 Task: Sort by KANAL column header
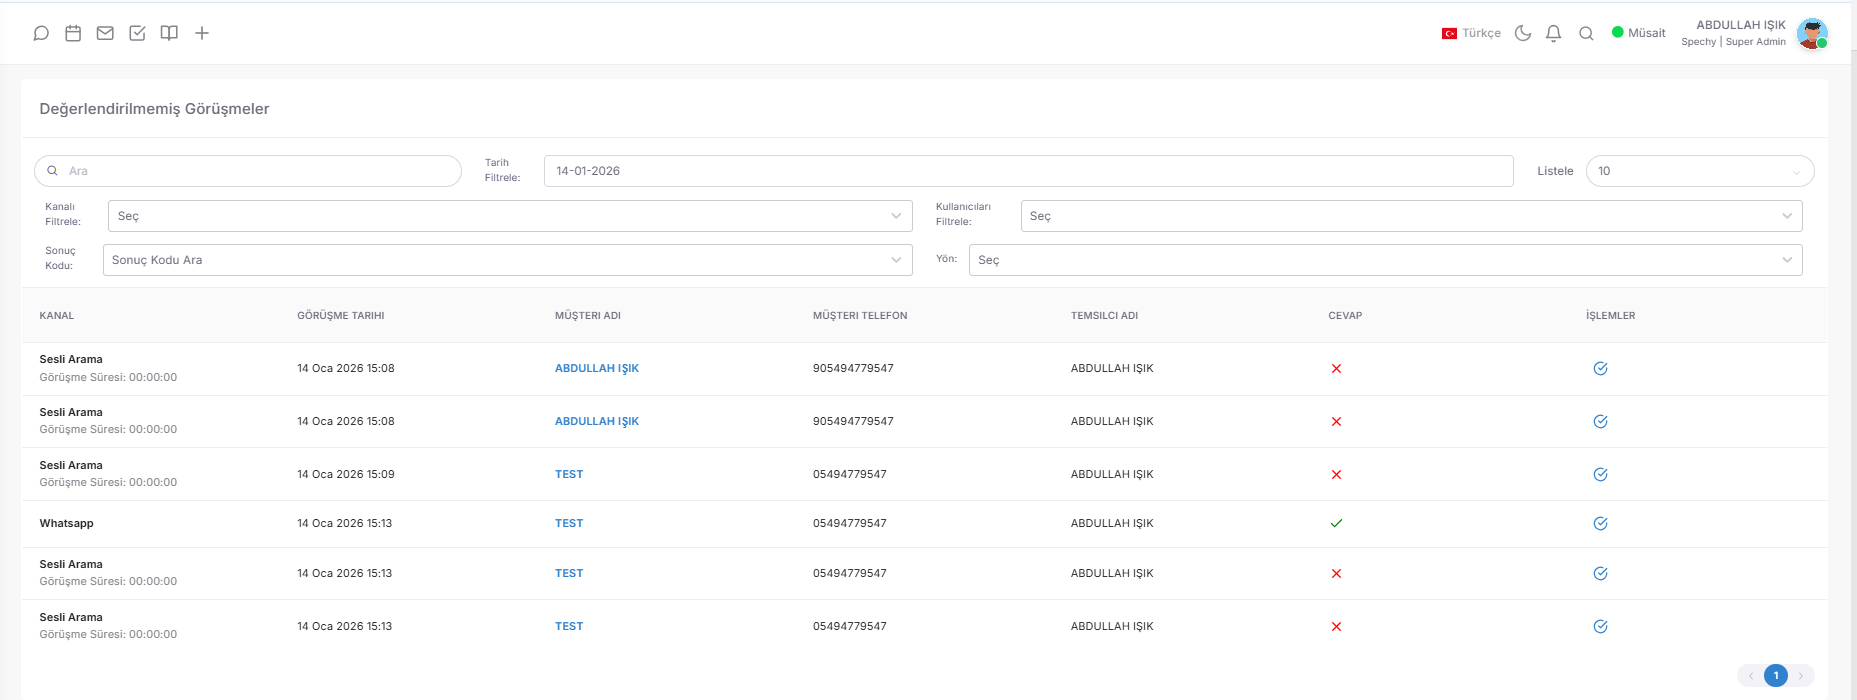click(x=57, y=315)
